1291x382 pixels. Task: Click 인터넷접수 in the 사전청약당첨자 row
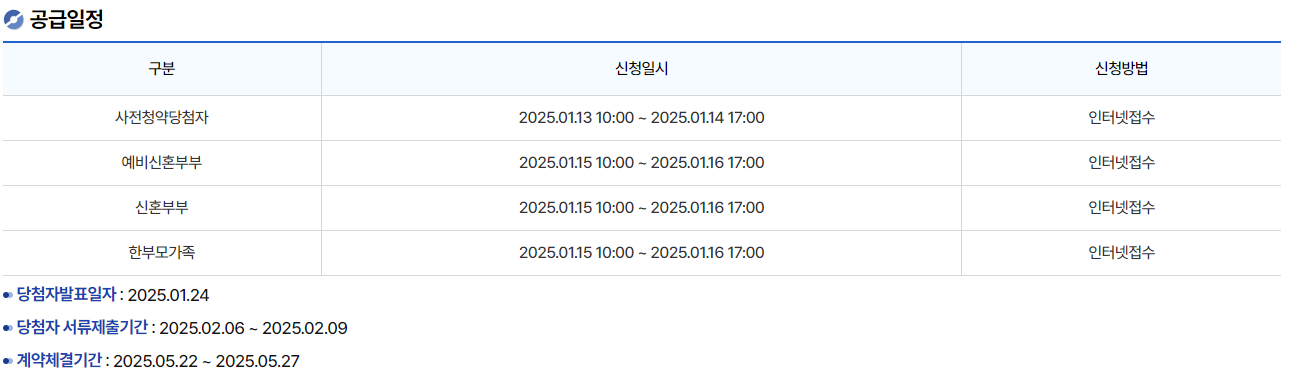coord(1121,118)
